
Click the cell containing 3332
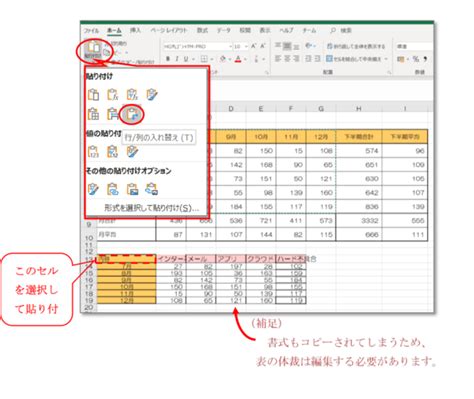[359, 221]
